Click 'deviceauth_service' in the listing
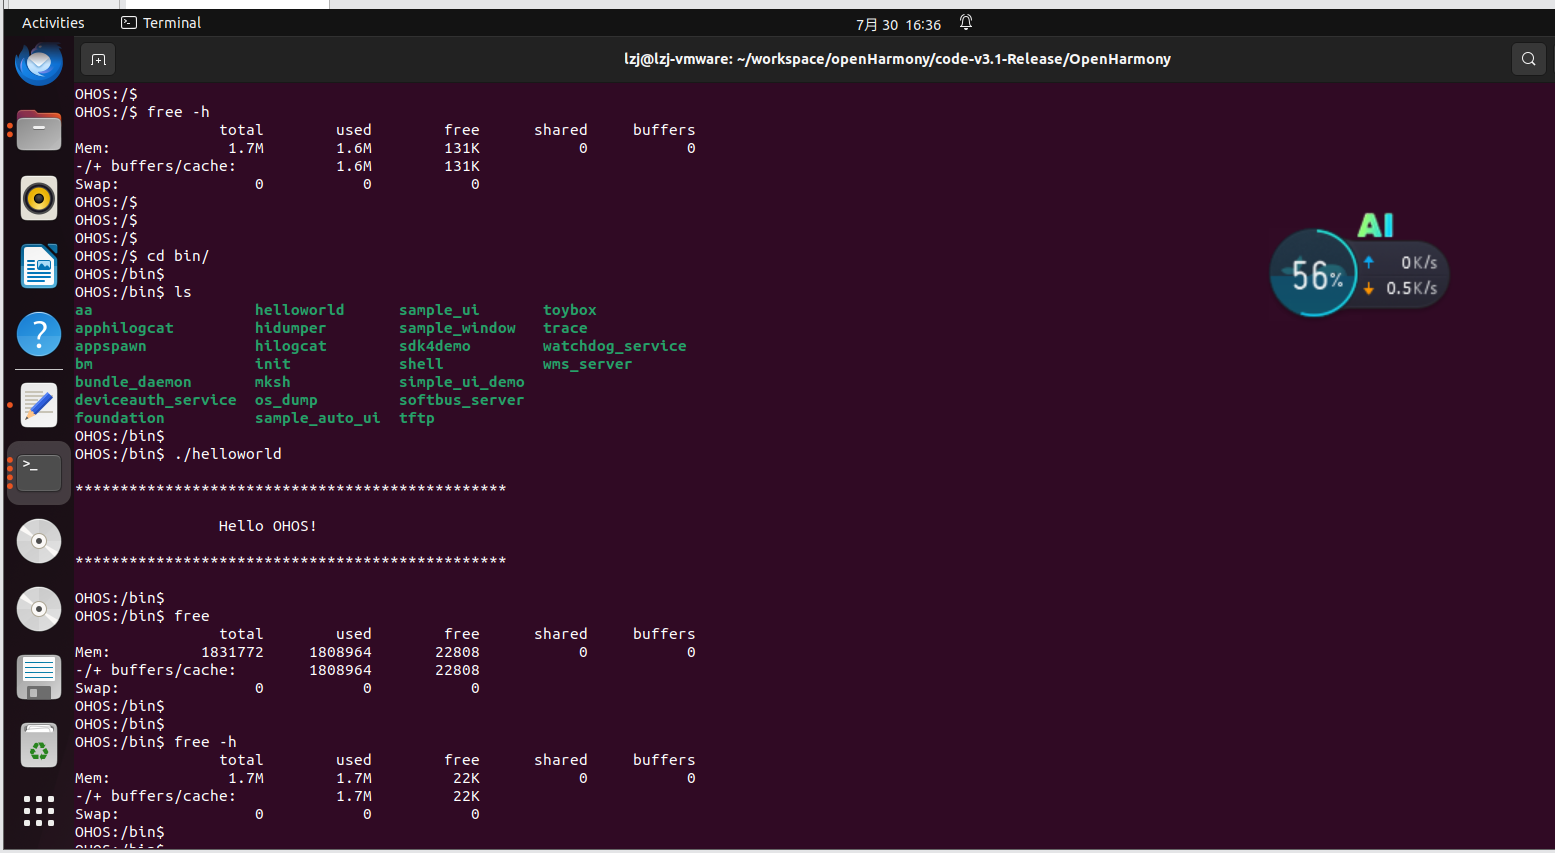Image resolution: width=1555 pixels, height=853 pixels. [156, 400]
